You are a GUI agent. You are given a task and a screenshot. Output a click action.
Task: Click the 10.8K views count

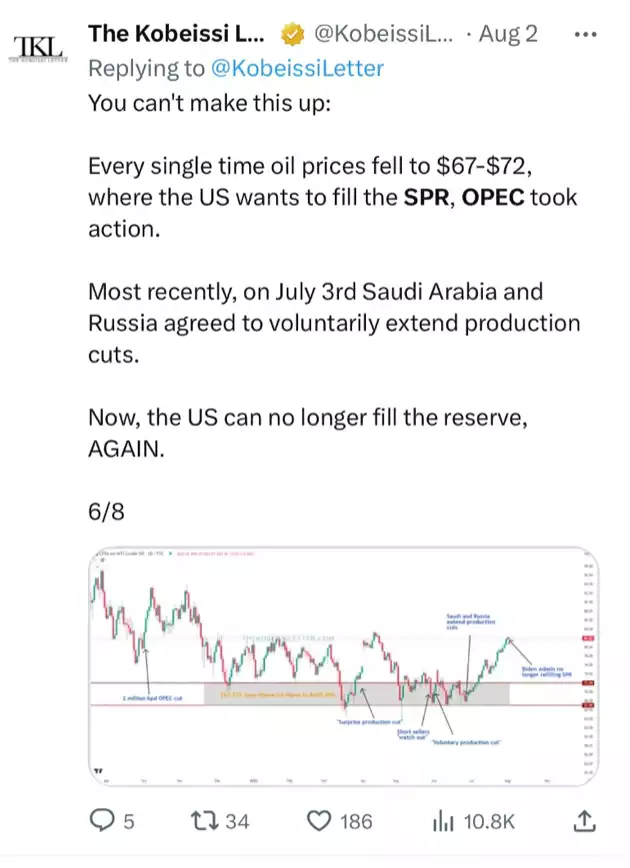pyautogui.click(x=487, y=821)
